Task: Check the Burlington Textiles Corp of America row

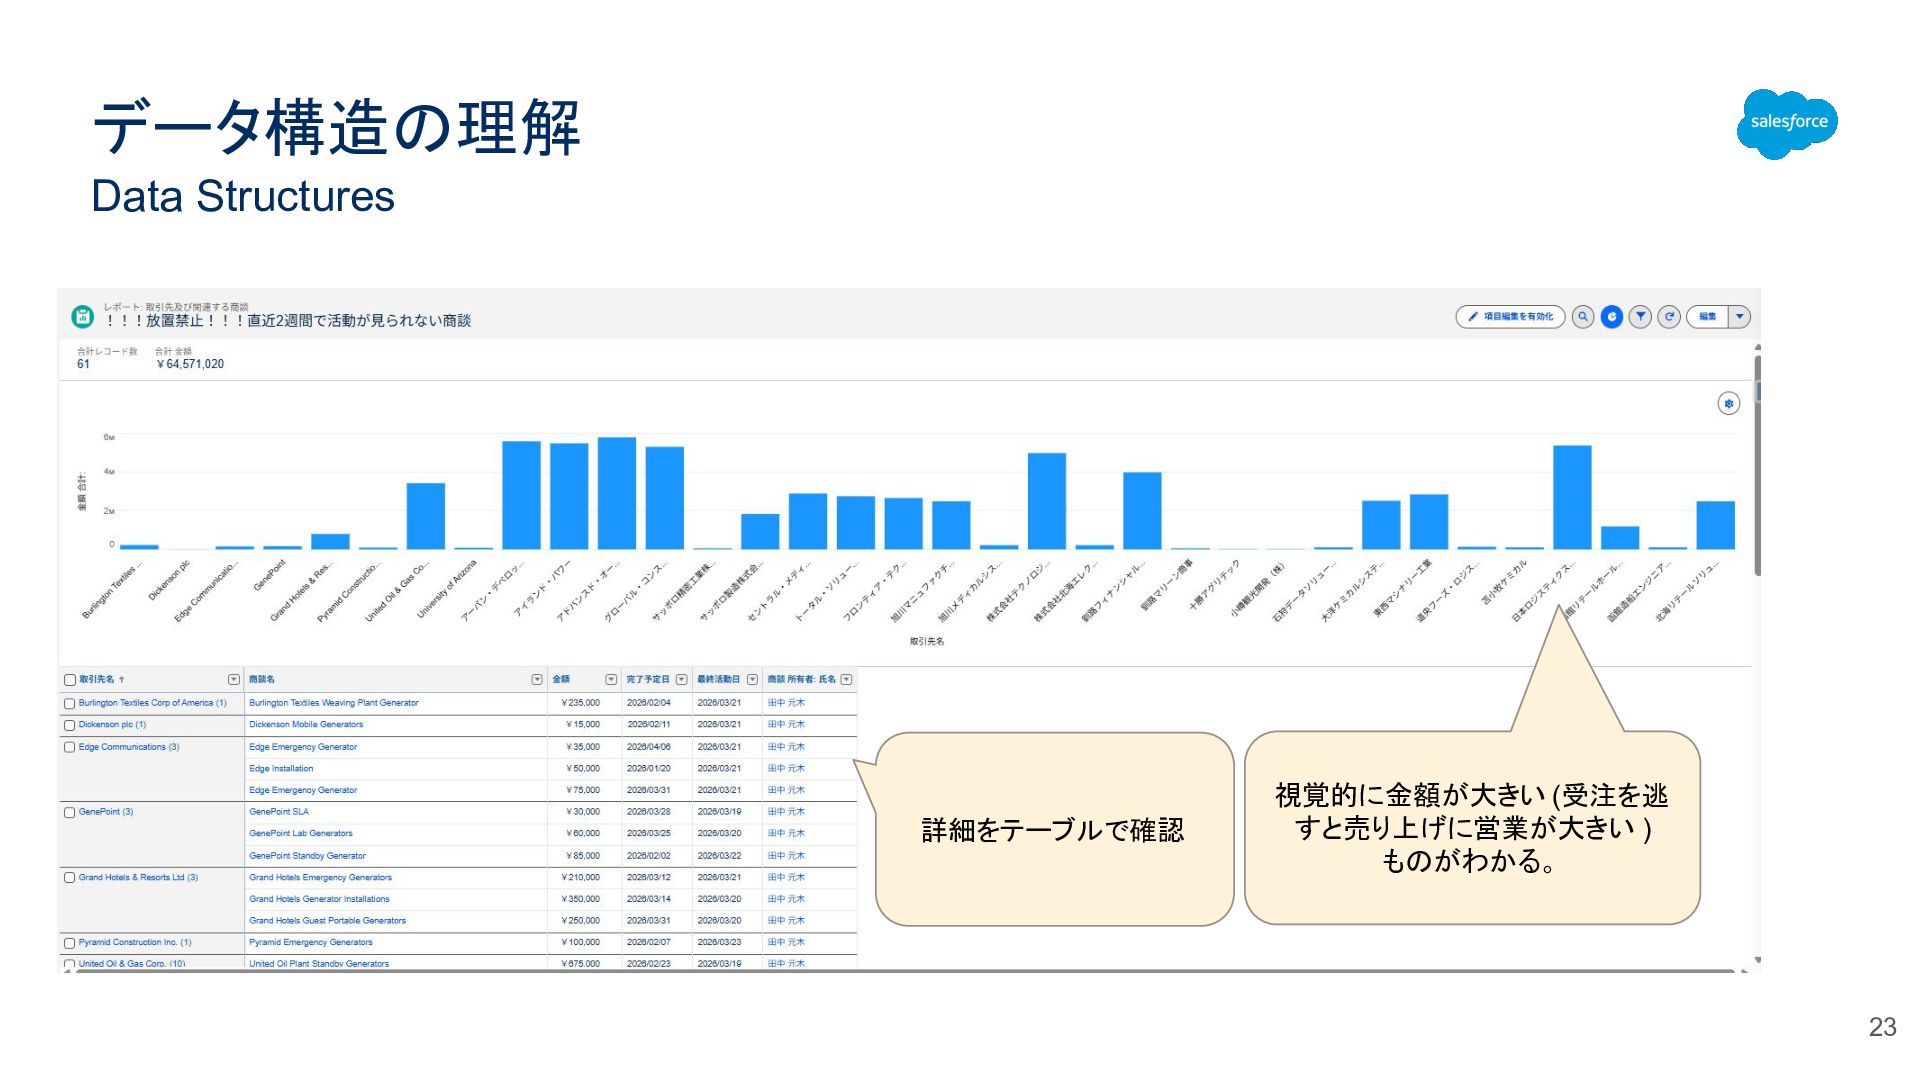Action: pos(70,703)
